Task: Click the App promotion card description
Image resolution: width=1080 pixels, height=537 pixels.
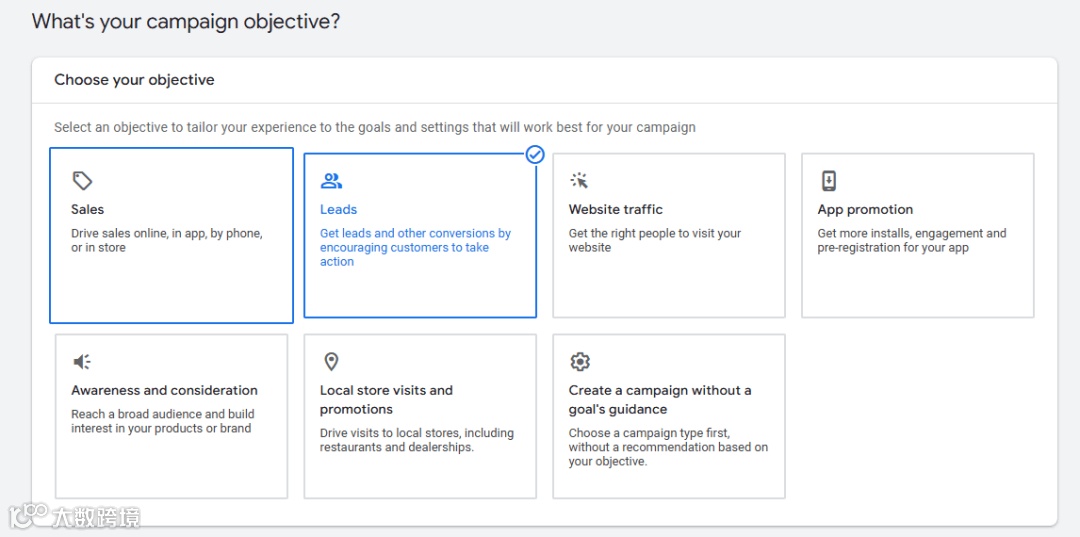Action: point(911,240)
